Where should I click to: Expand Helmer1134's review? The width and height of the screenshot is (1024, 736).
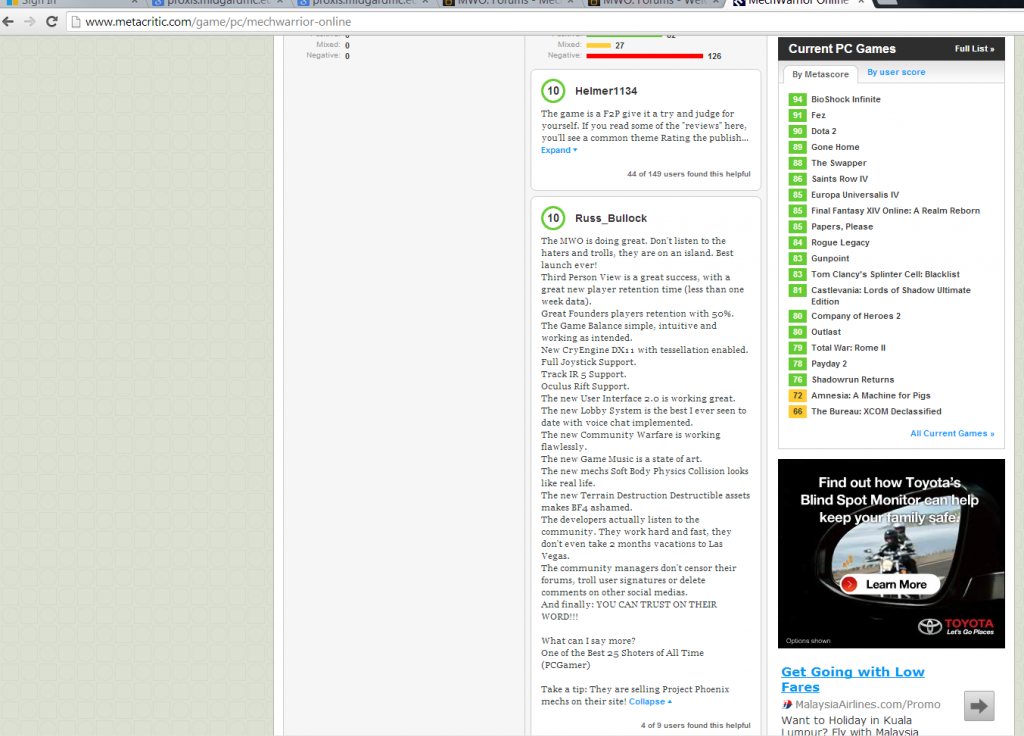pos(559,150)
